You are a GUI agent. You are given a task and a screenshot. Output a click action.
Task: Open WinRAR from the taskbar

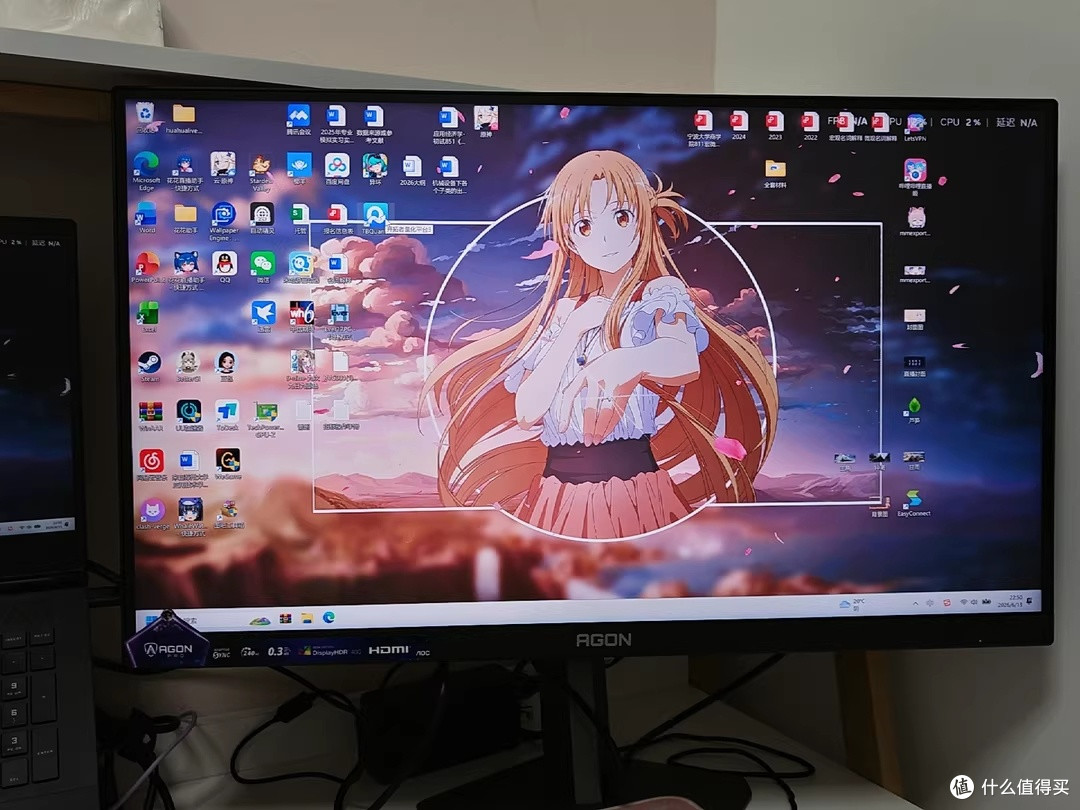(284, 619)
